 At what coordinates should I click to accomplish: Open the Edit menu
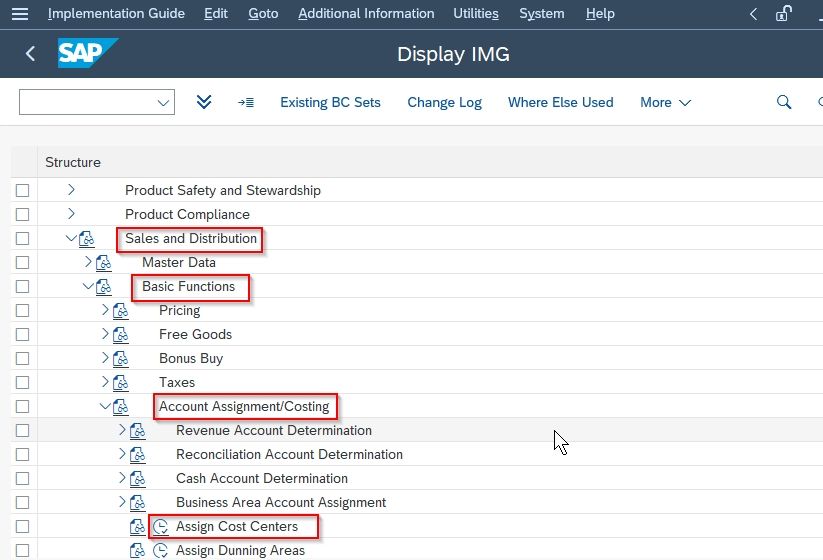point(216,14)
